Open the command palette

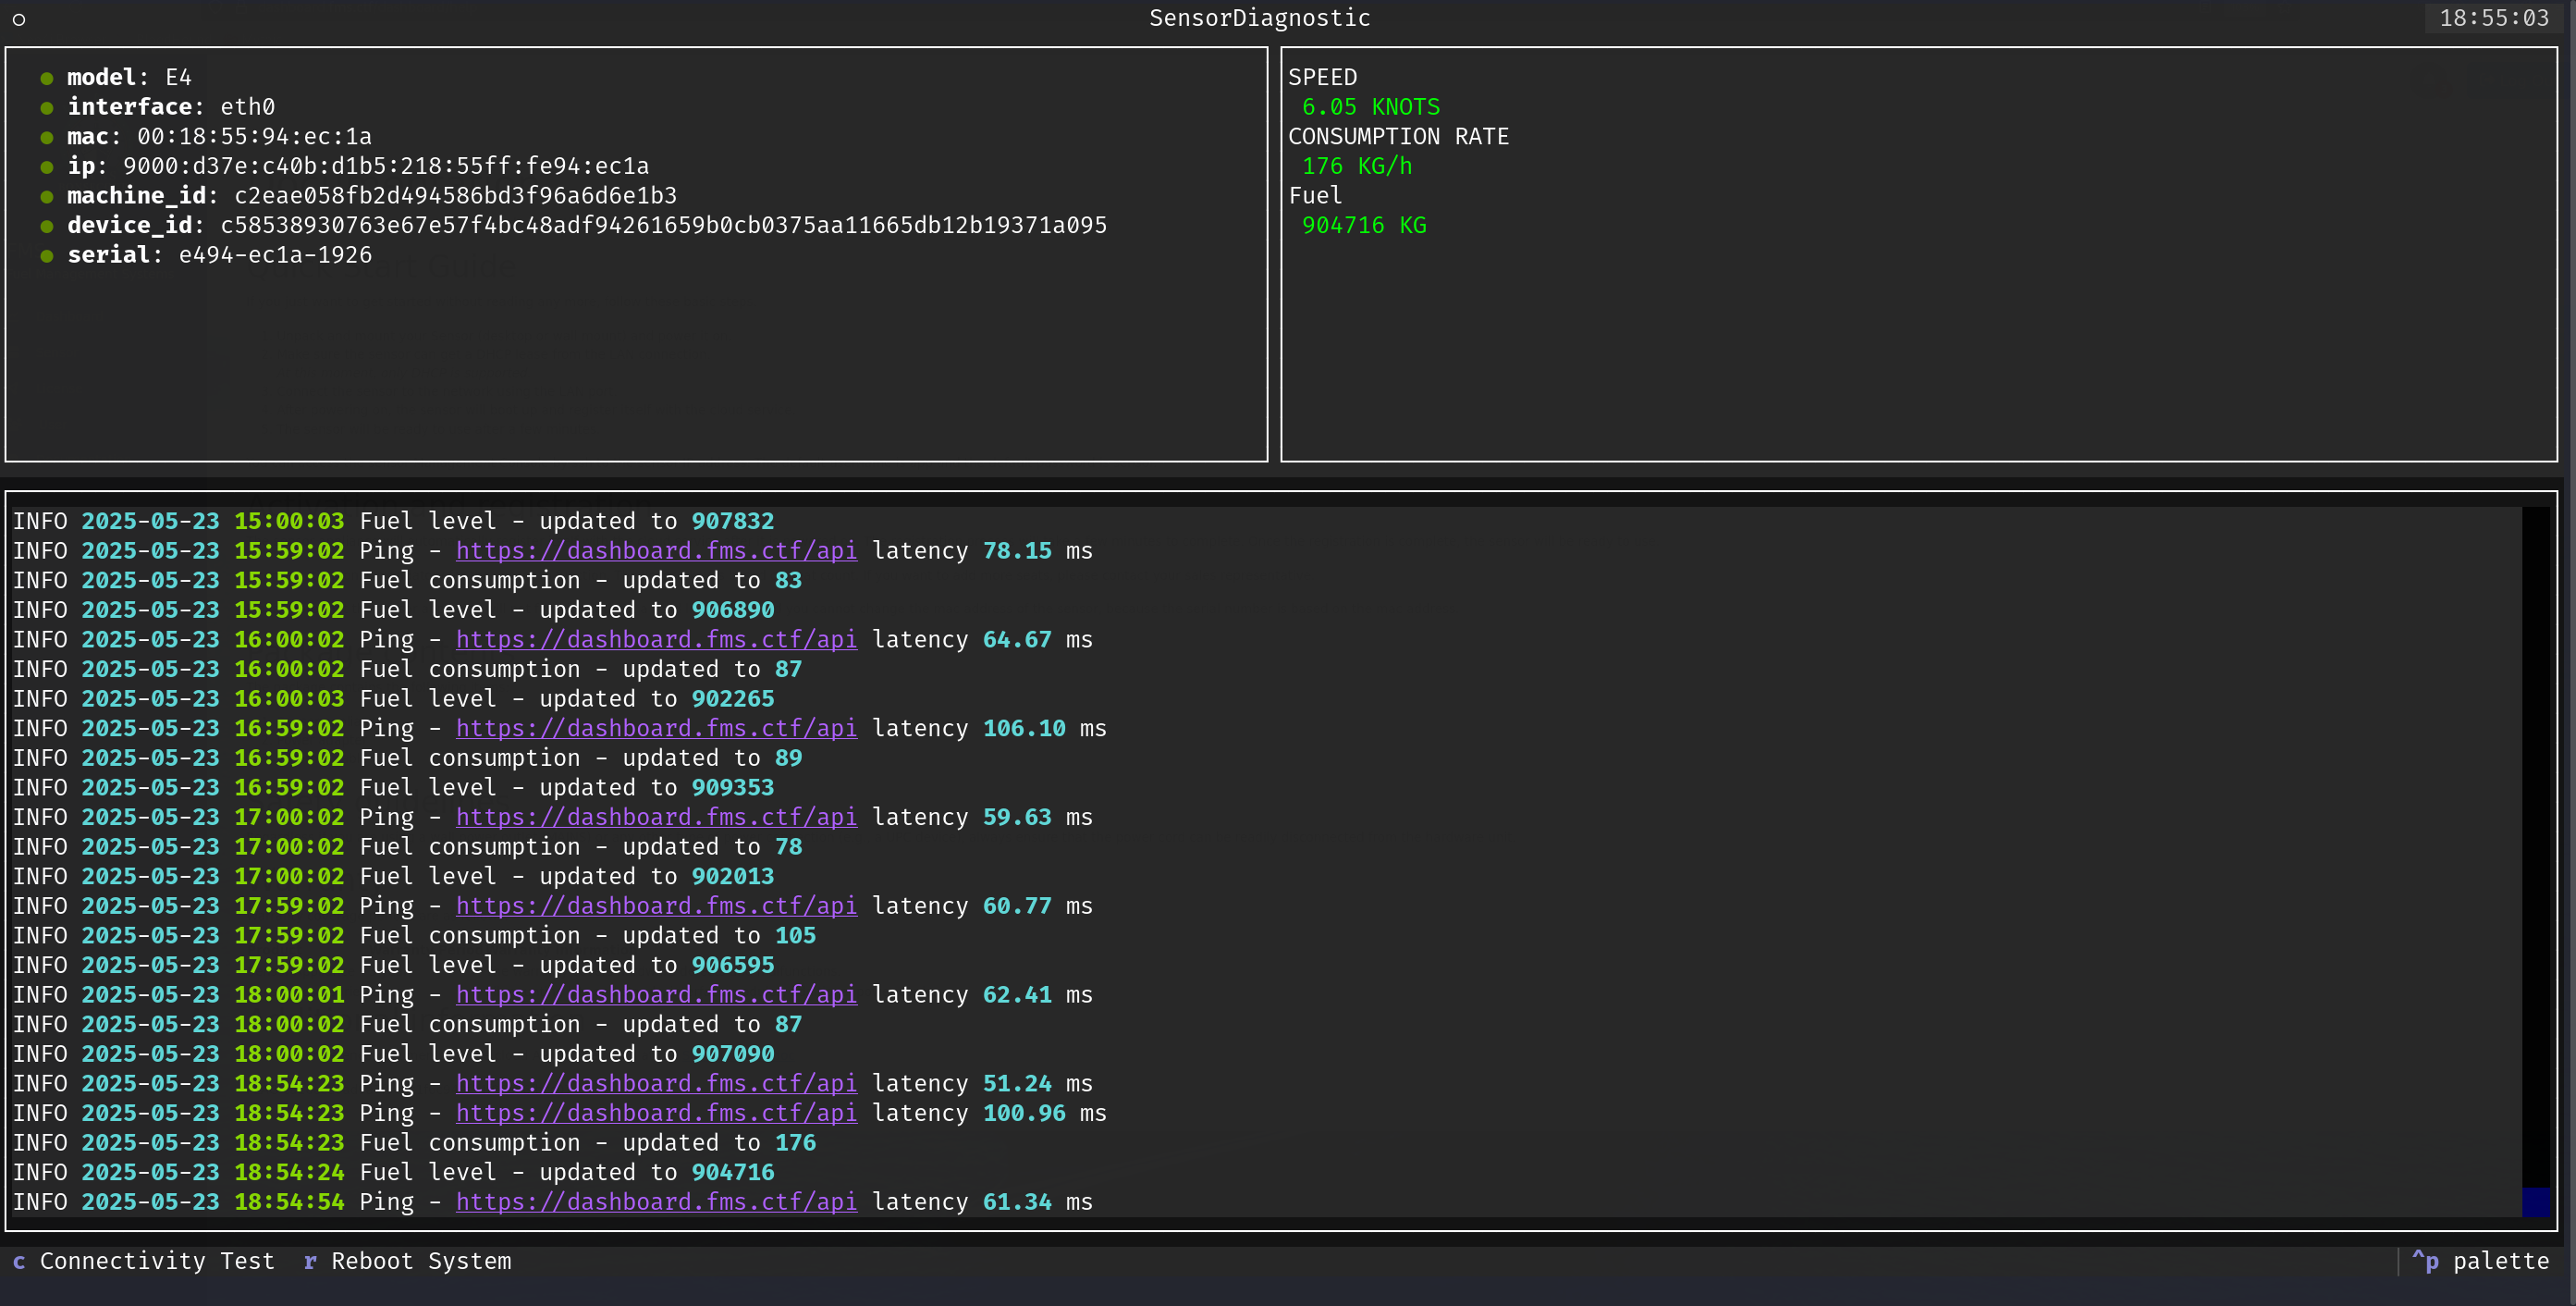[2480, 1261]
